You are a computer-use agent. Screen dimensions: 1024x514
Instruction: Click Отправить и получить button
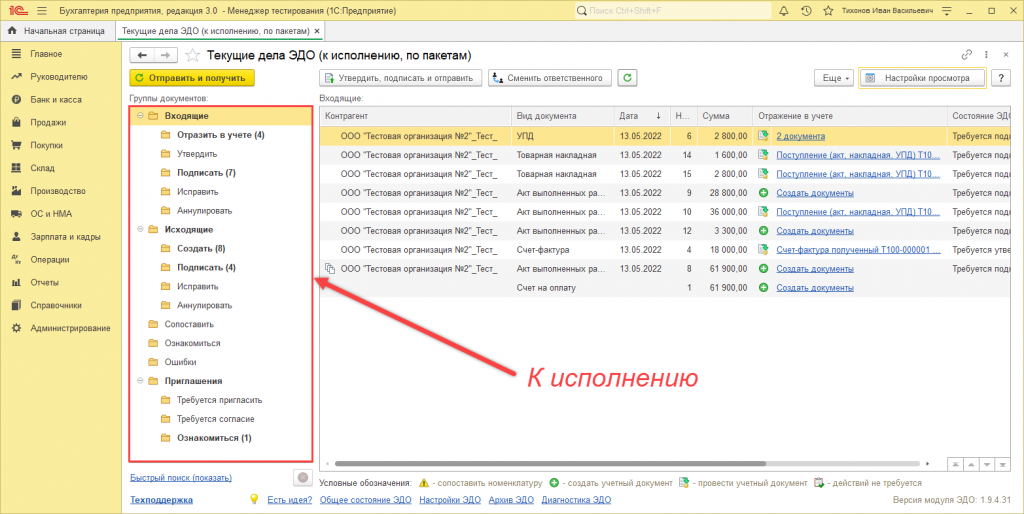pos(192,78)
